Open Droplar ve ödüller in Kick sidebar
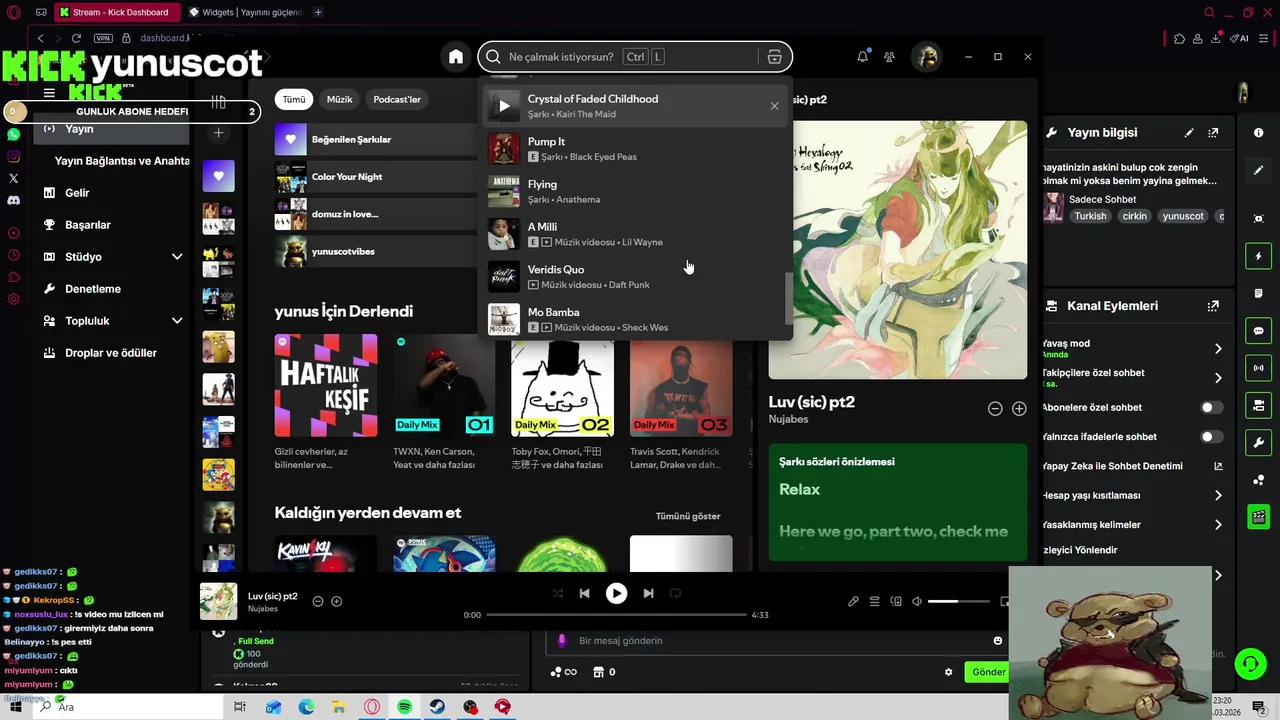This screenshot has width=1280, height=720. (x=110, y=353)
